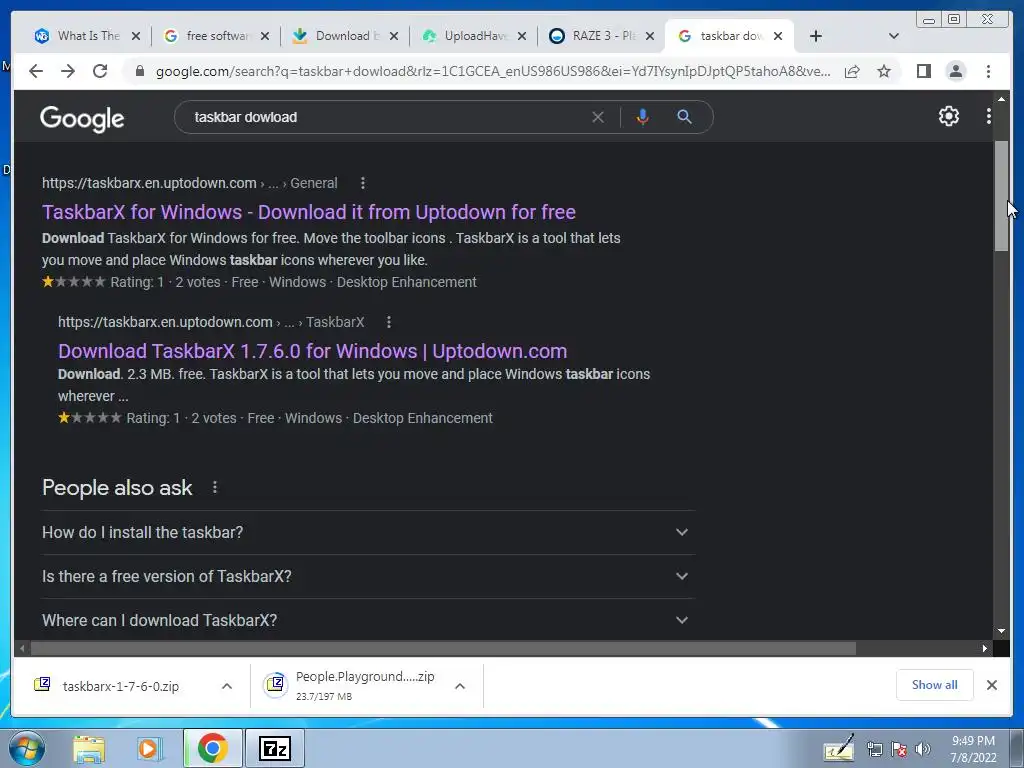
Task: Close the UploadHaven tab
Action: [x=521, y=36]
